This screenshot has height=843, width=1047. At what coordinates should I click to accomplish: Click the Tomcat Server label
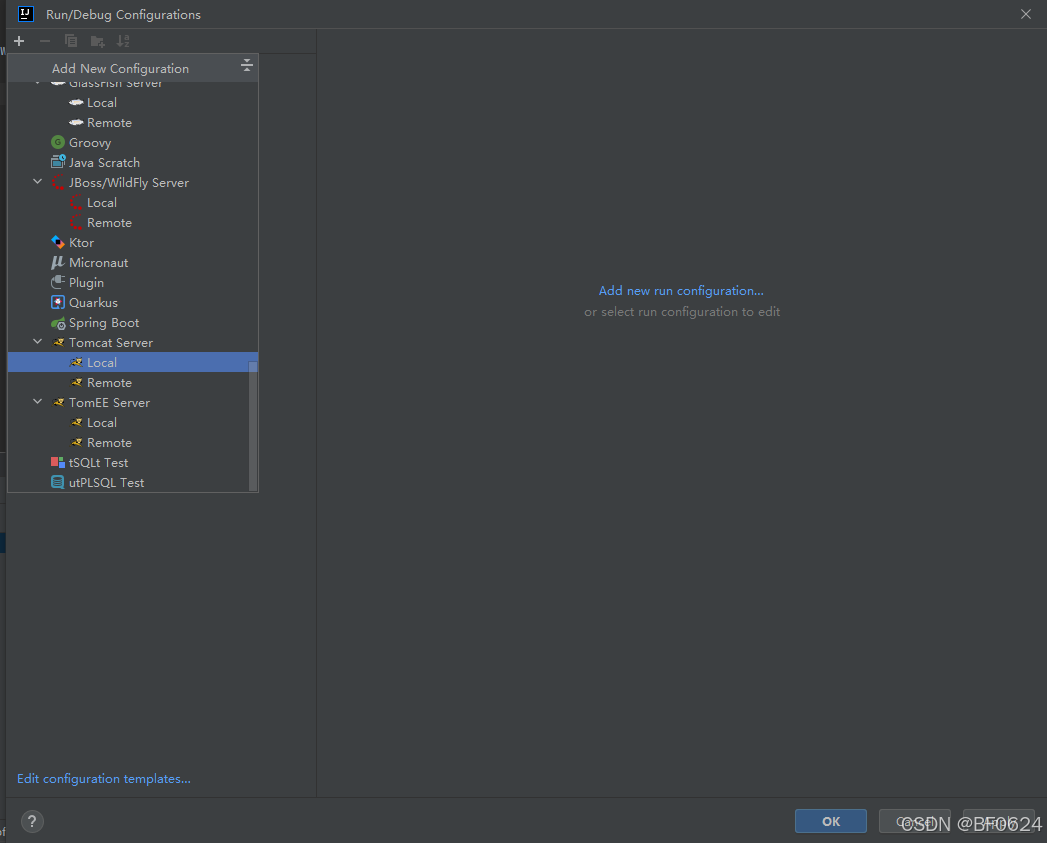[x=111, y=343]
